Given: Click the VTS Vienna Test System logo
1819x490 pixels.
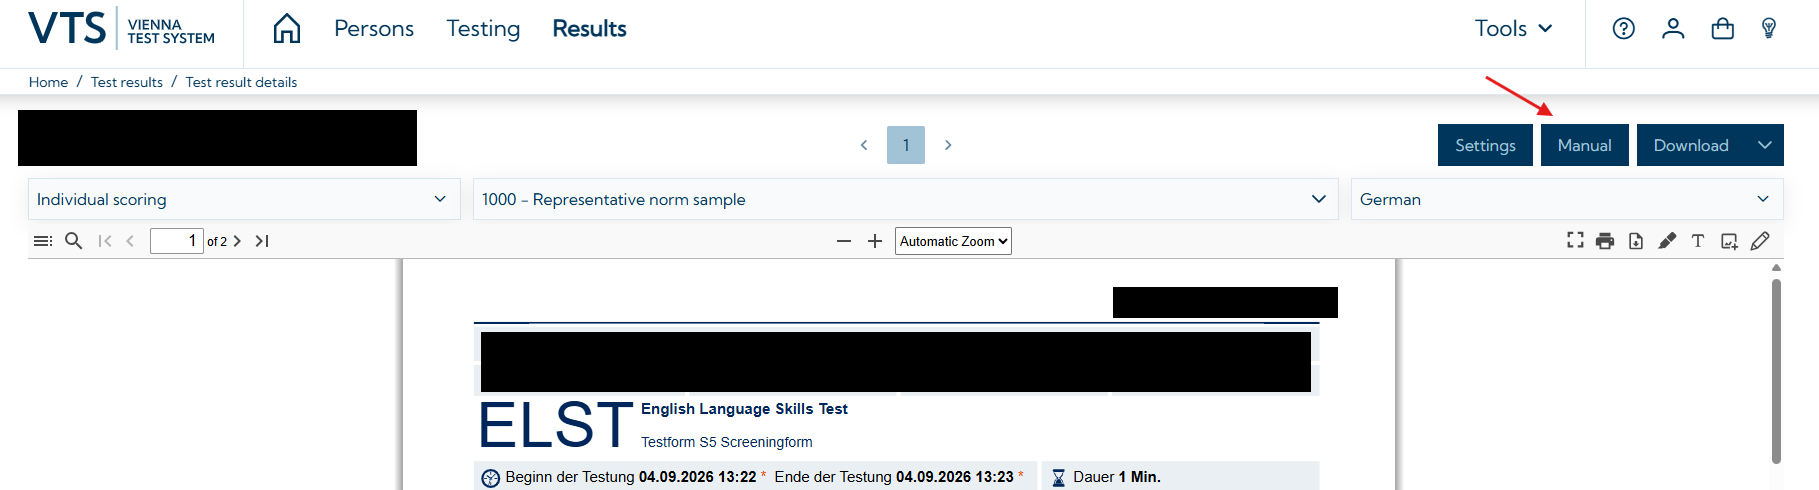Looking at the screenshot, I should [x=121, y=28].
